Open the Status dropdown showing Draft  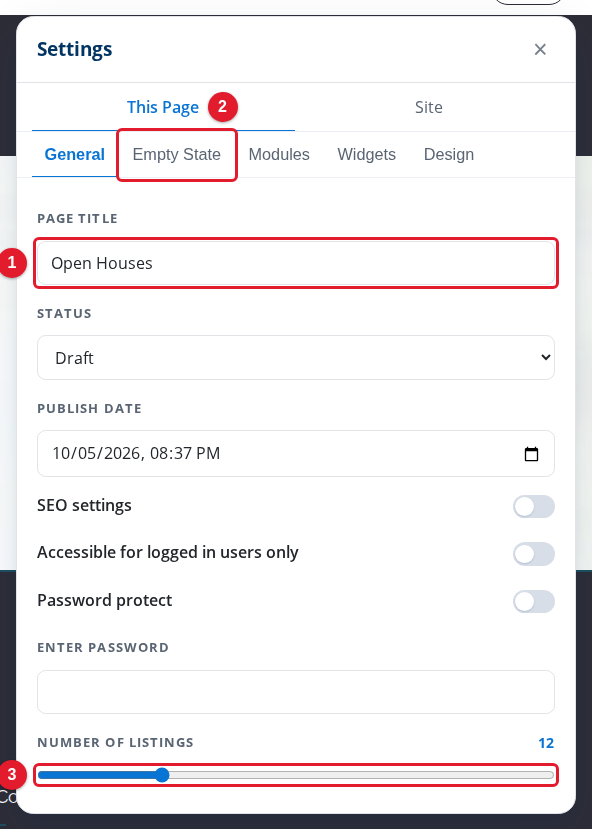(x=296, y=357)
